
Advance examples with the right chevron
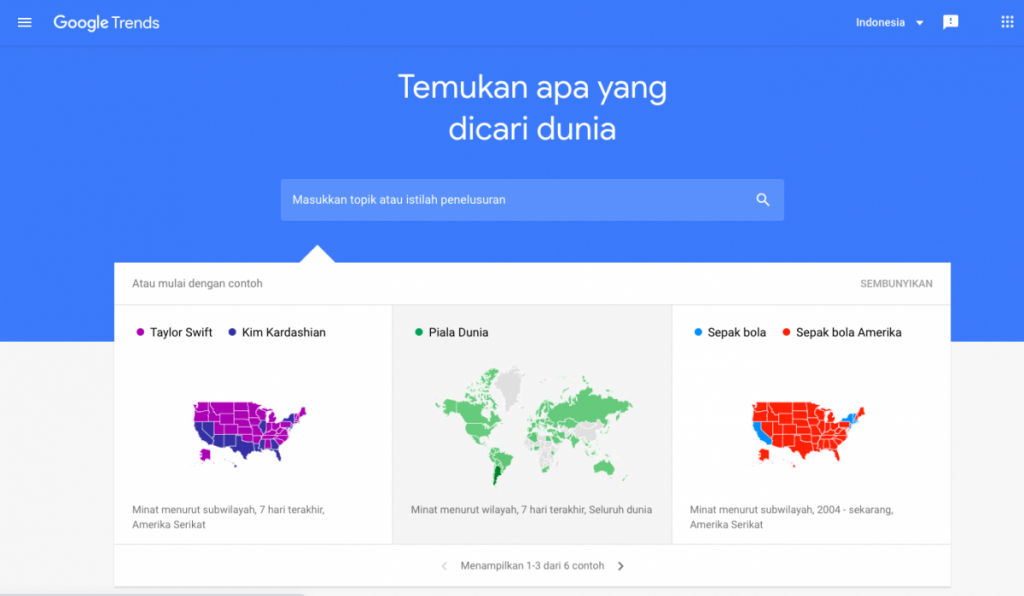(621, 565)
